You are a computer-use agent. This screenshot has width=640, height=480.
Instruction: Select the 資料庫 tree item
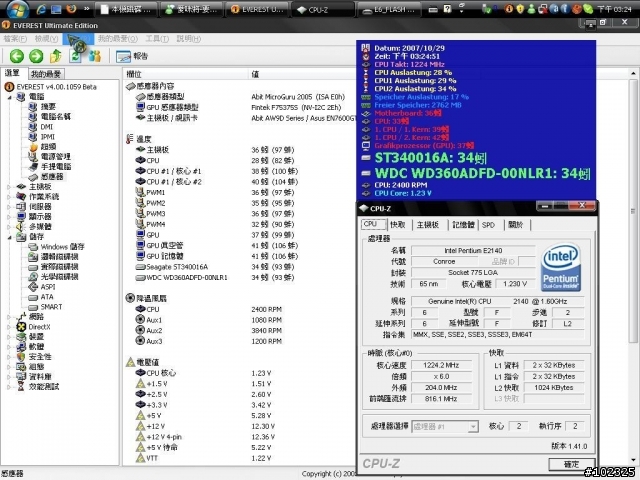pyautogui.click(x=40, y=376)
